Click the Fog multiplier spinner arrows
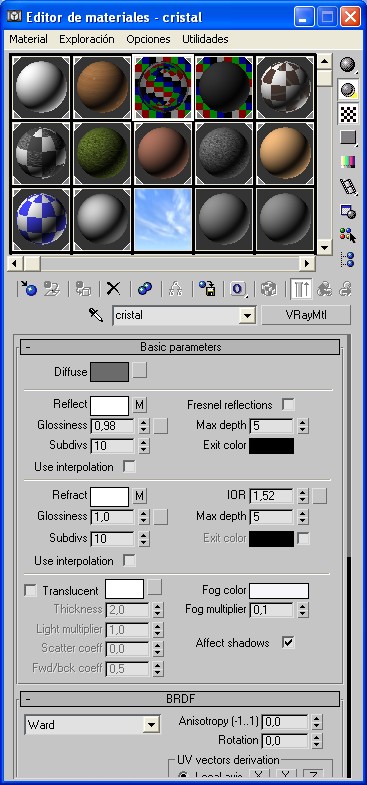The height and width of the screenshot is (785, 367). (x=302, y=610)
